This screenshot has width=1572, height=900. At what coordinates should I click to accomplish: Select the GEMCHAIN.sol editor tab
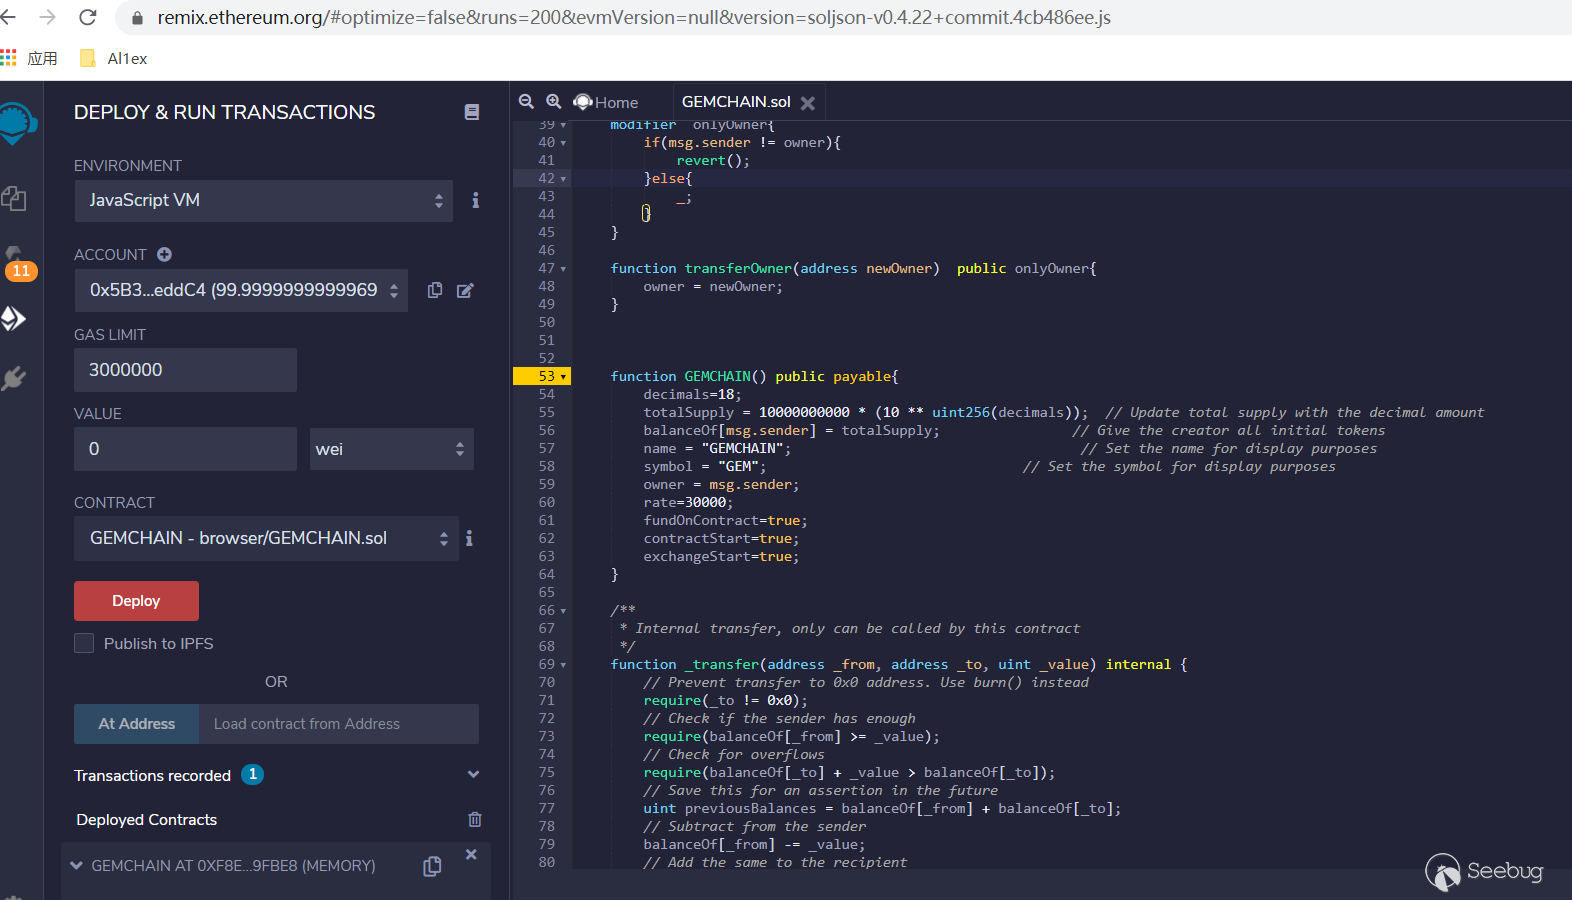point(735,102)
